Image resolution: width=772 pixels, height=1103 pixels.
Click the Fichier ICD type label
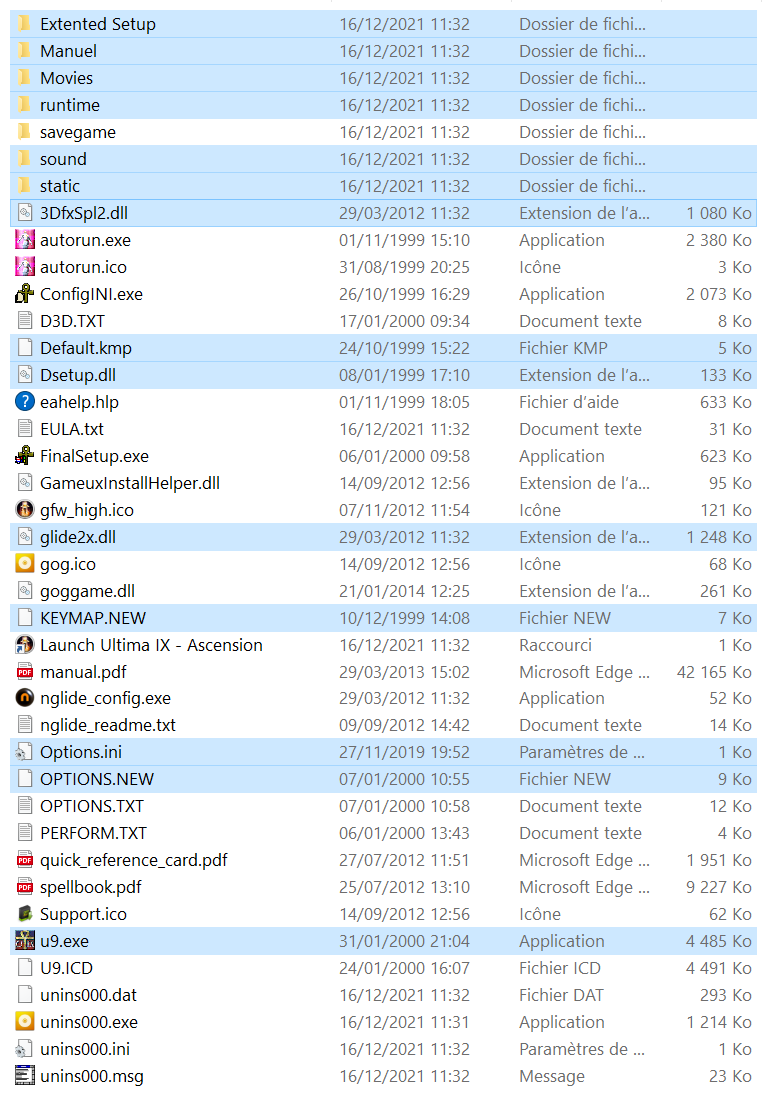pyautogui.click(x=560, y=968)
